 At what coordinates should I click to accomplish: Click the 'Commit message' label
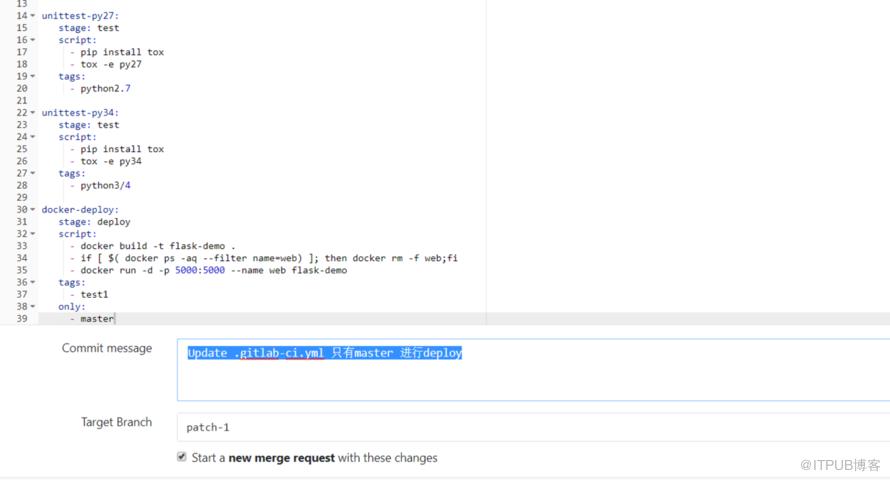[107, 348]
